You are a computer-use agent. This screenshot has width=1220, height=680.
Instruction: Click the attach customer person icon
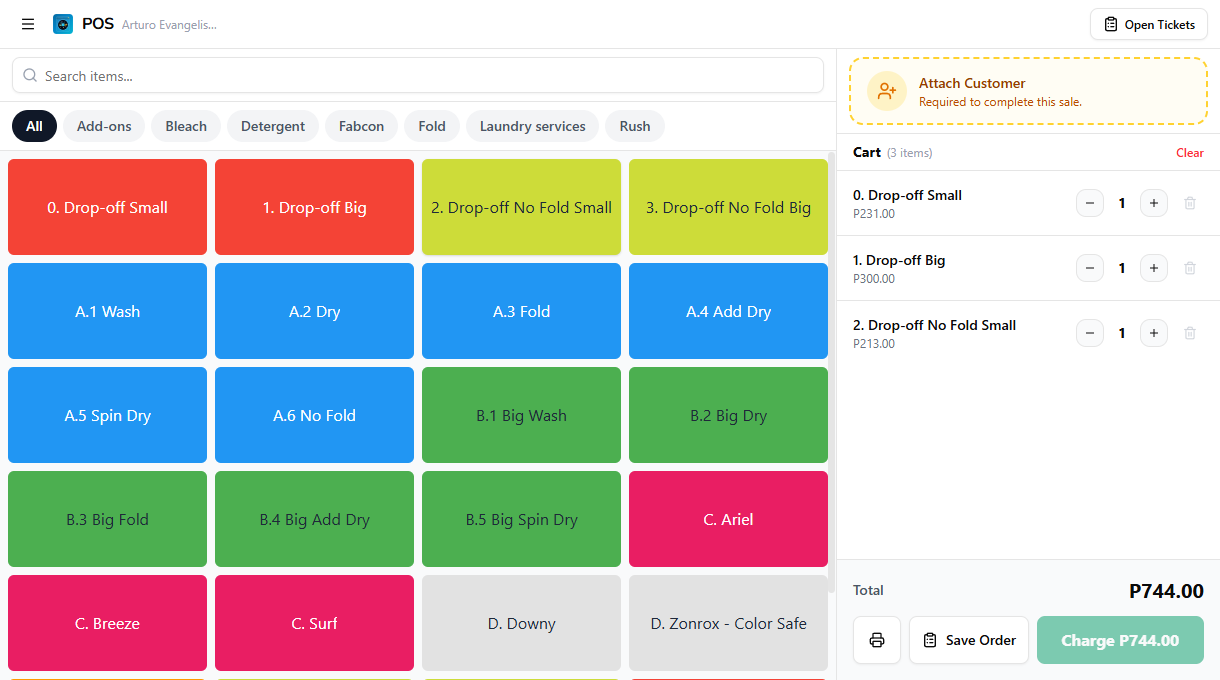[886, 91]
